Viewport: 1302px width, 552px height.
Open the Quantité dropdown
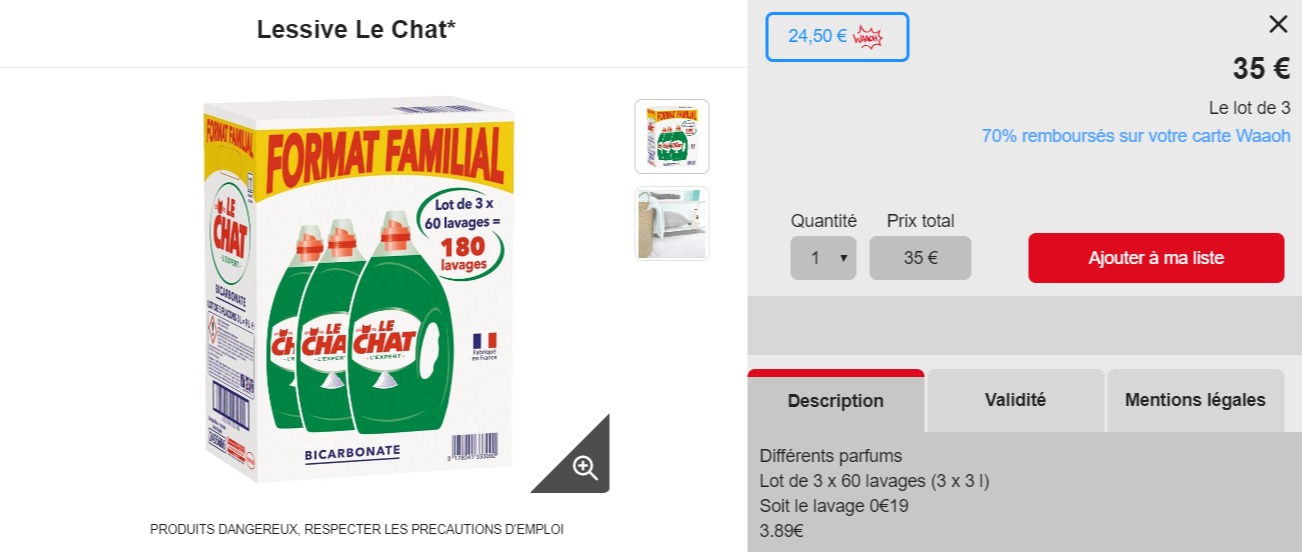pyautogui.click(x=823, y=258)
